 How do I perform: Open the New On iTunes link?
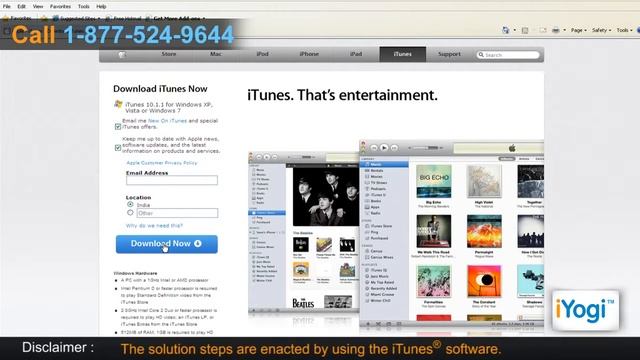pos(167,121)
